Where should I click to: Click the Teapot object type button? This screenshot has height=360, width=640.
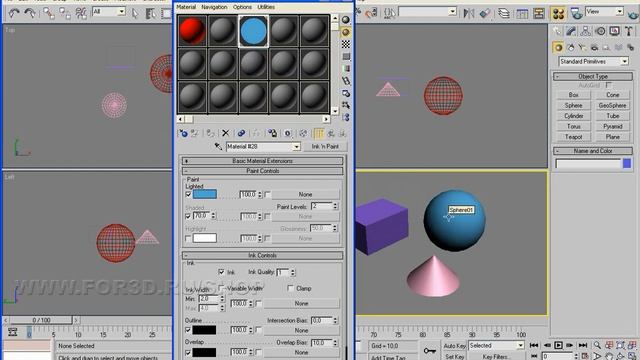coord(573,137)
